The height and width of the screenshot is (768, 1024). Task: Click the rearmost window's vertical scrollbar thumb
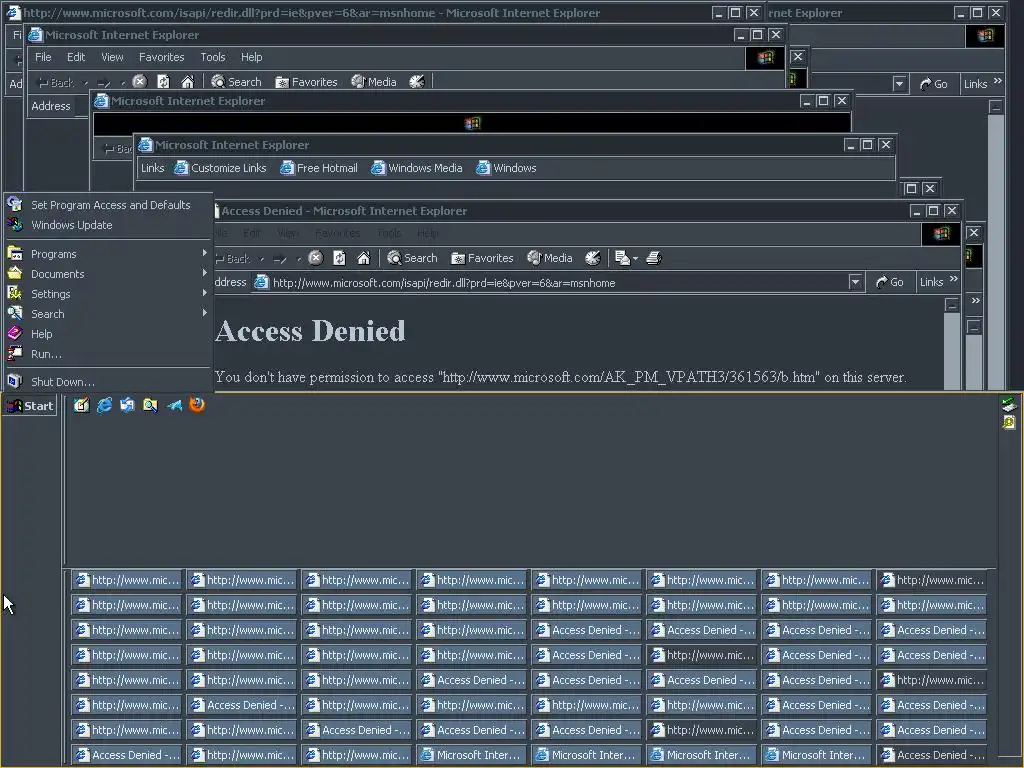[x=996, y=251]
